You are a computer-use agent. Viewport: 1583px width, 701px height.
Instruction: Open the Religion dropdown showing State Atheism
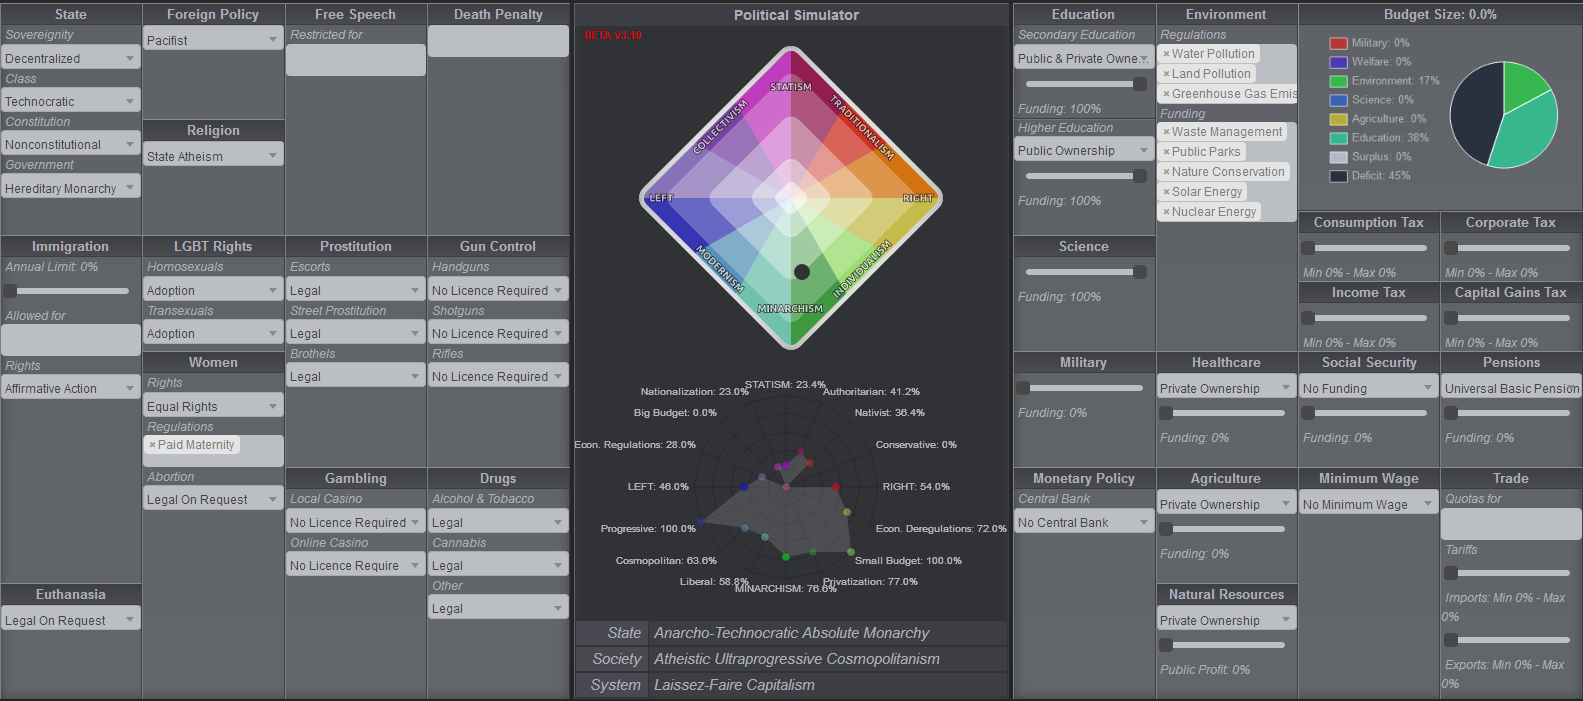click(213, 156)
